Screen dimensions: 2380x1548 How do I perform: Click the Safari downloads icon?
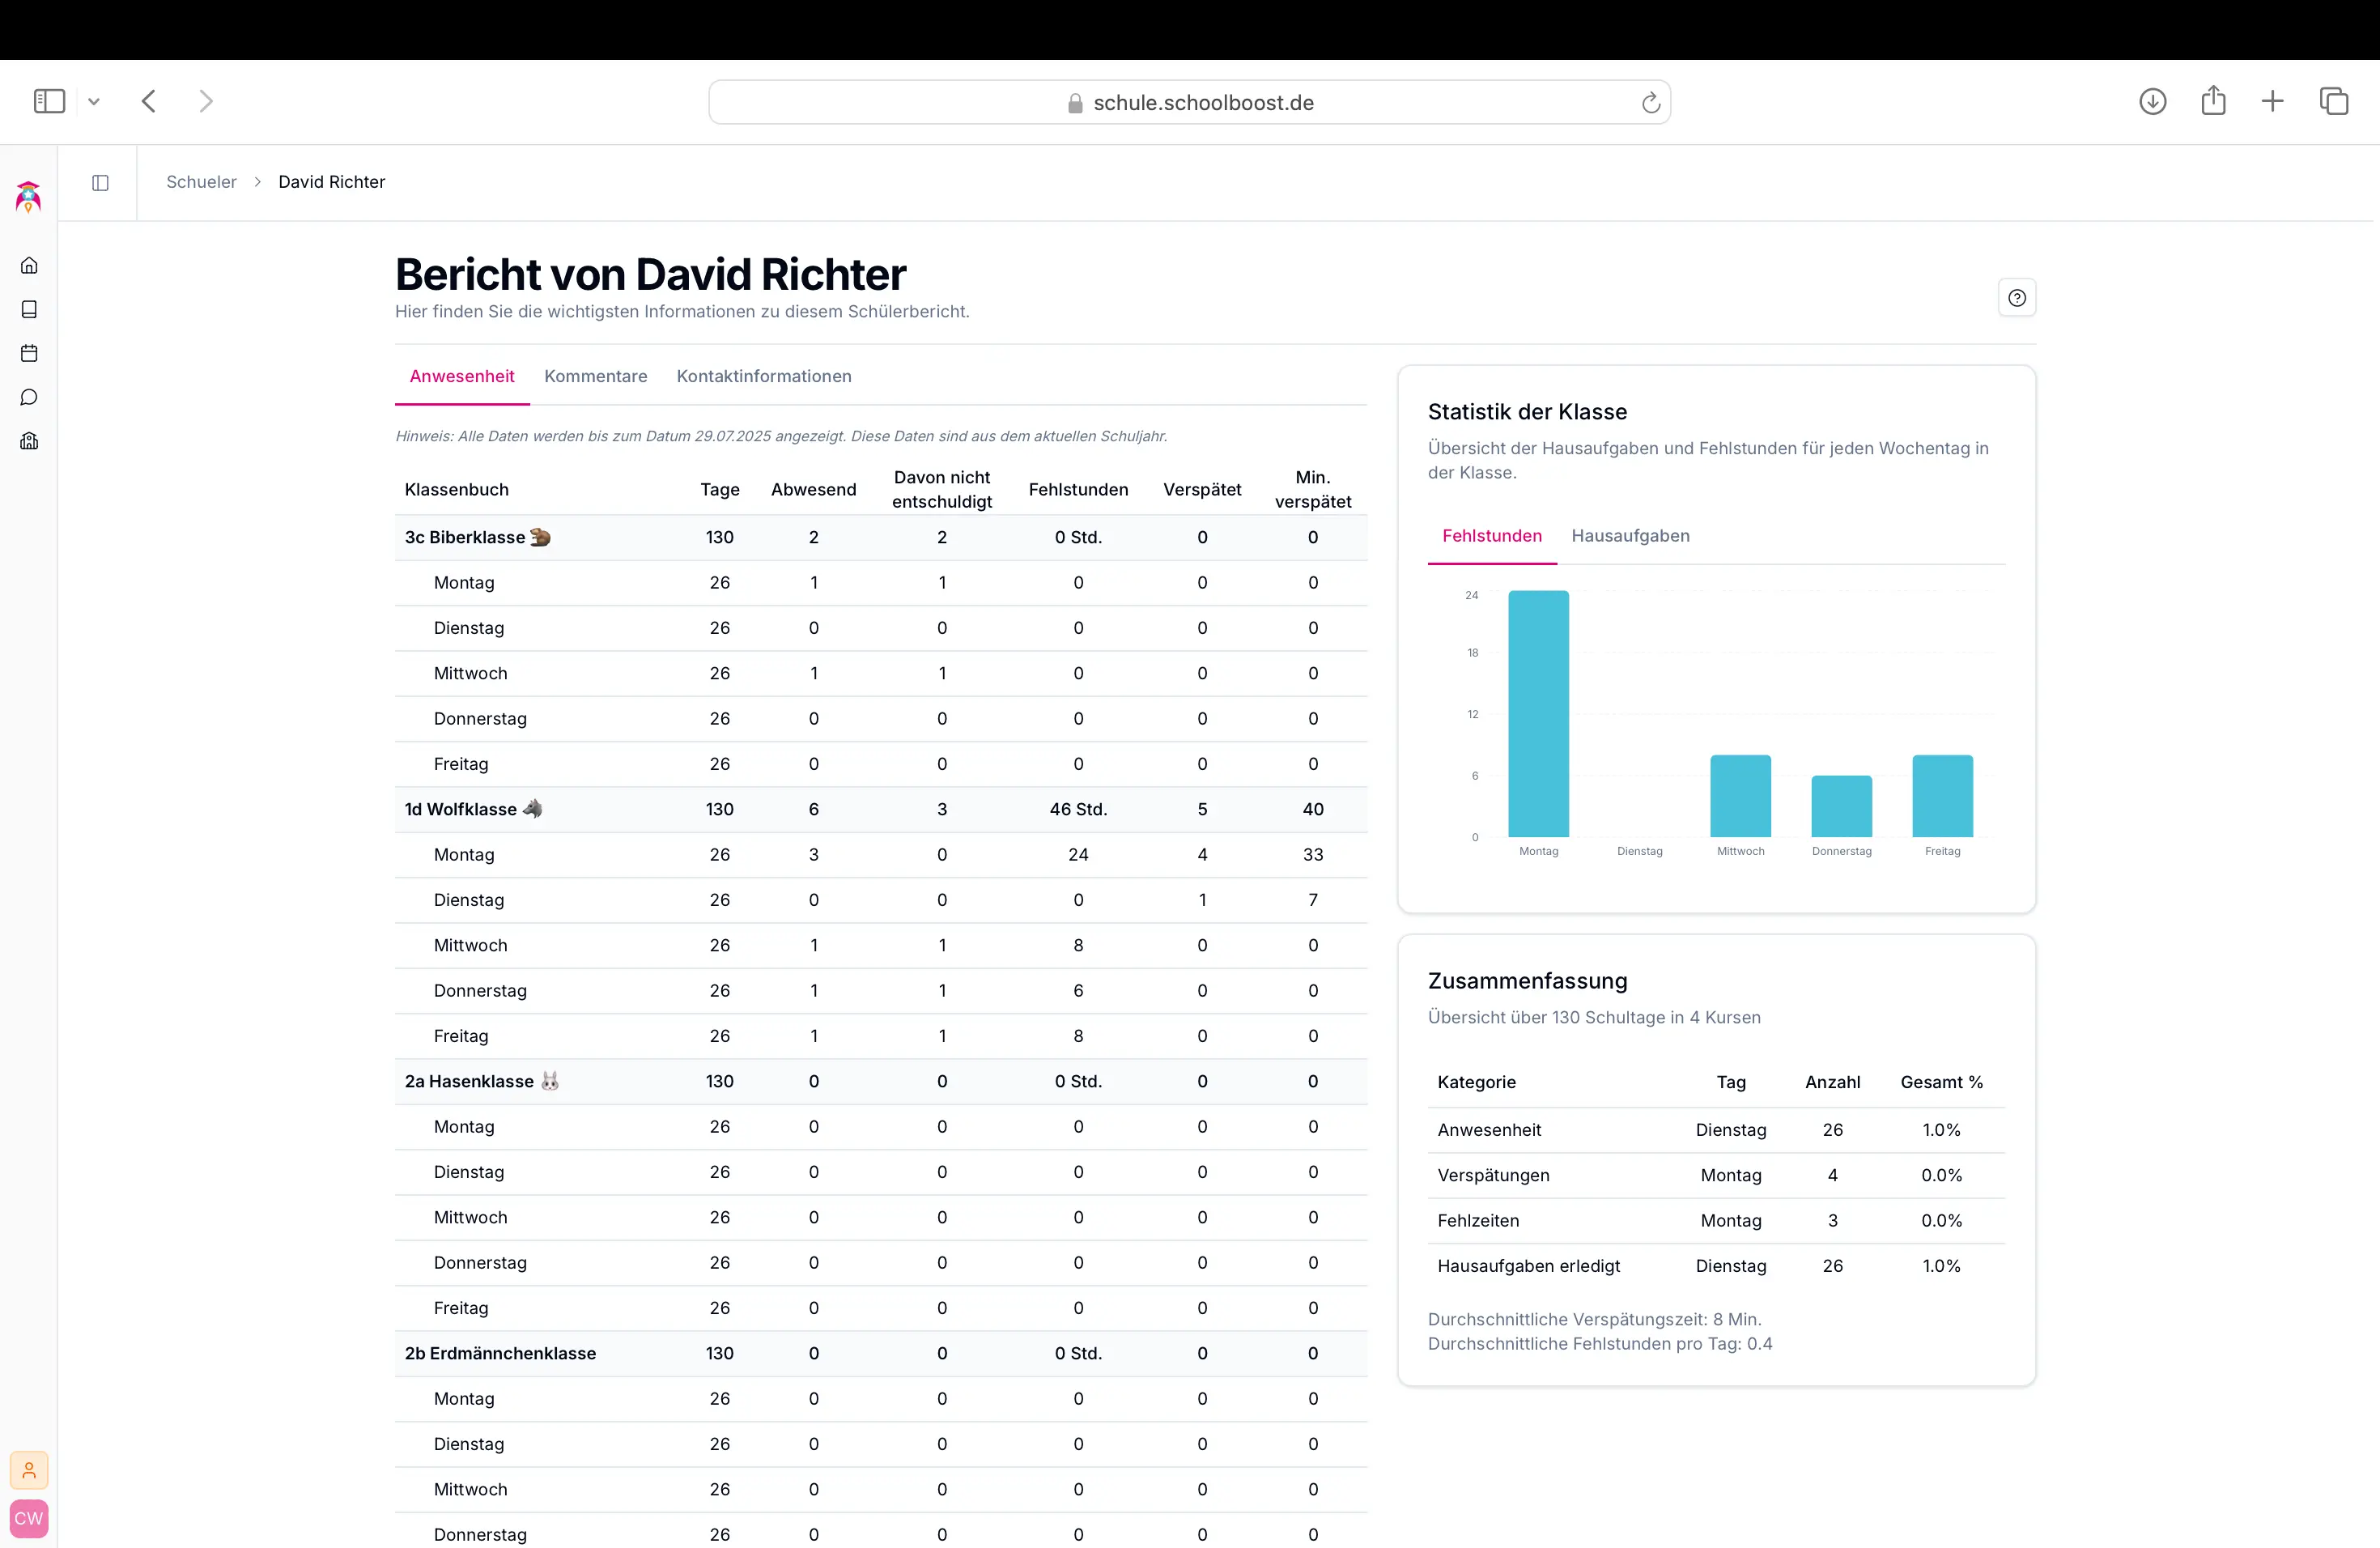(x=2152, y=101)
